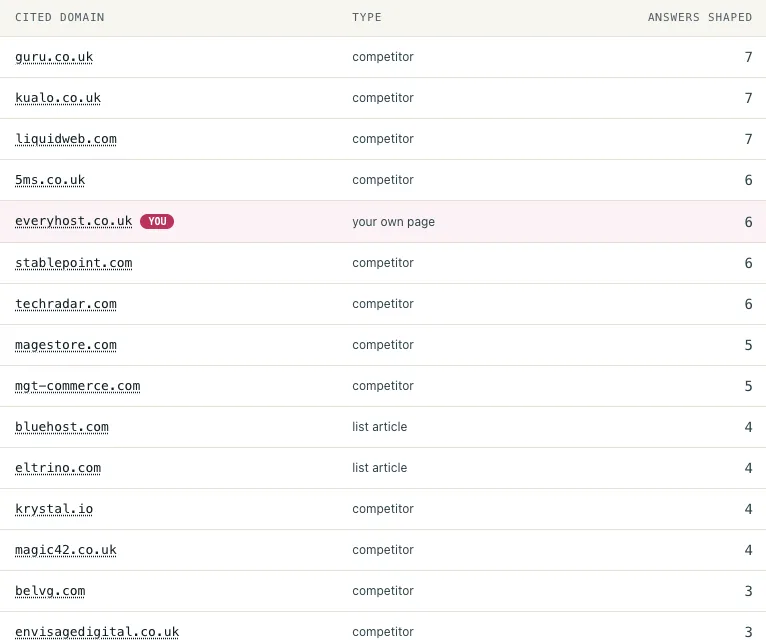
Task: Click answers count 5 in magestore.com row
Action: click(748, 345)
